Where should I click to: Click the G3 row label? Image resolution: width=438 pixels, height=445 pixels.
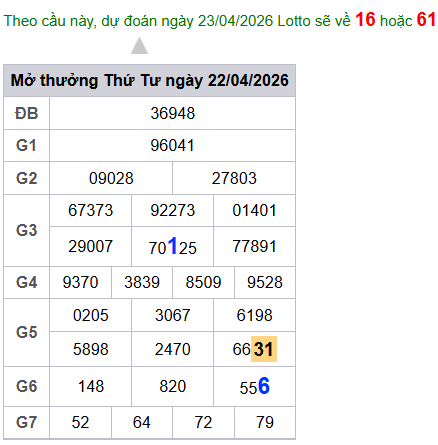(x=26, y=230)
